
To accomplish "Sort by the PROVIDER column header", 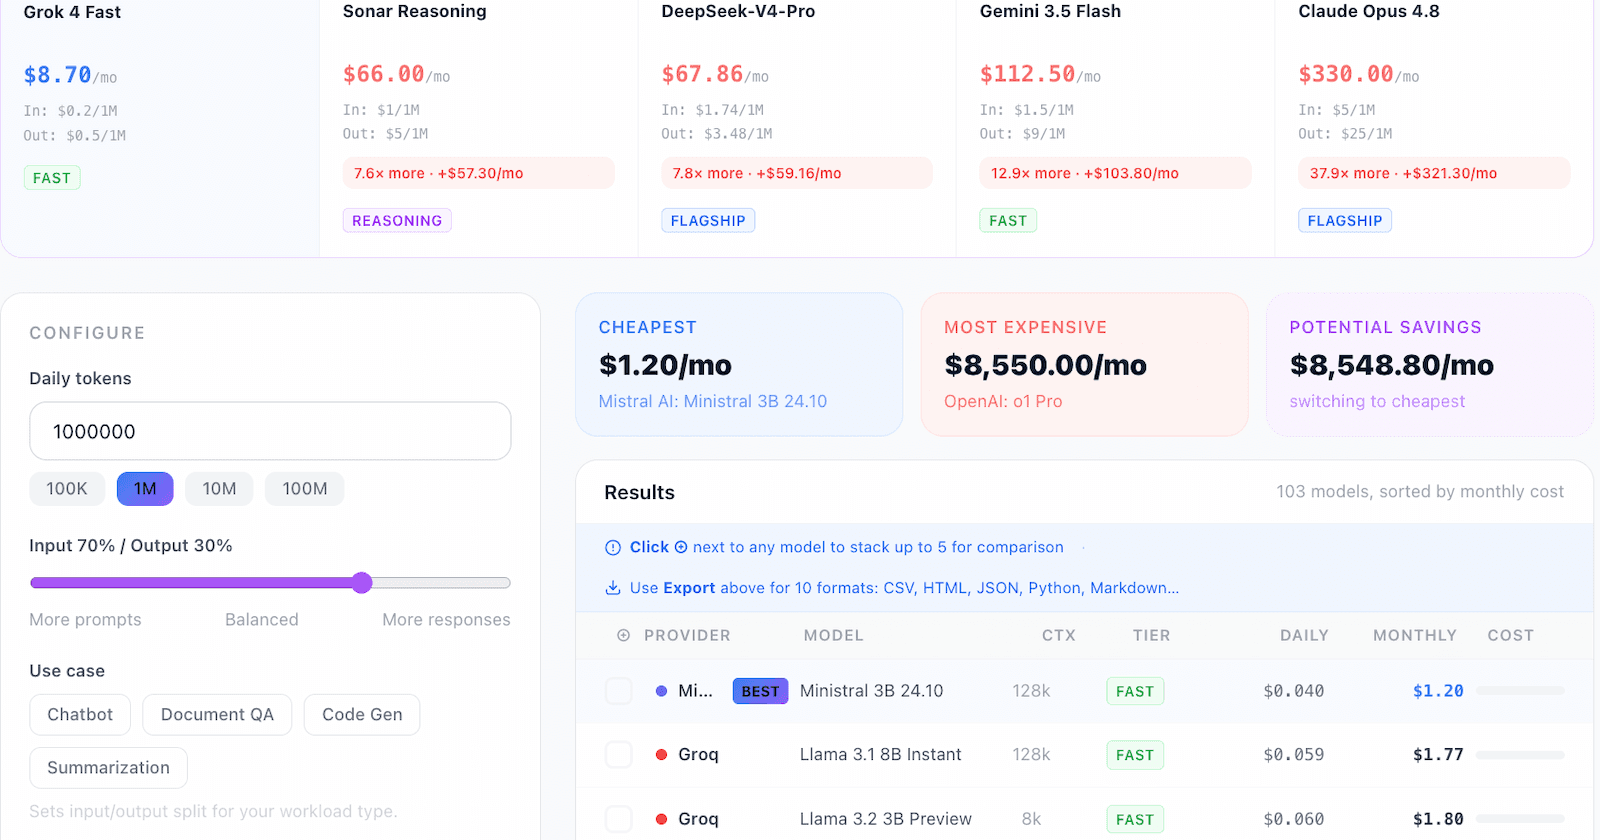I will (687, 636).
